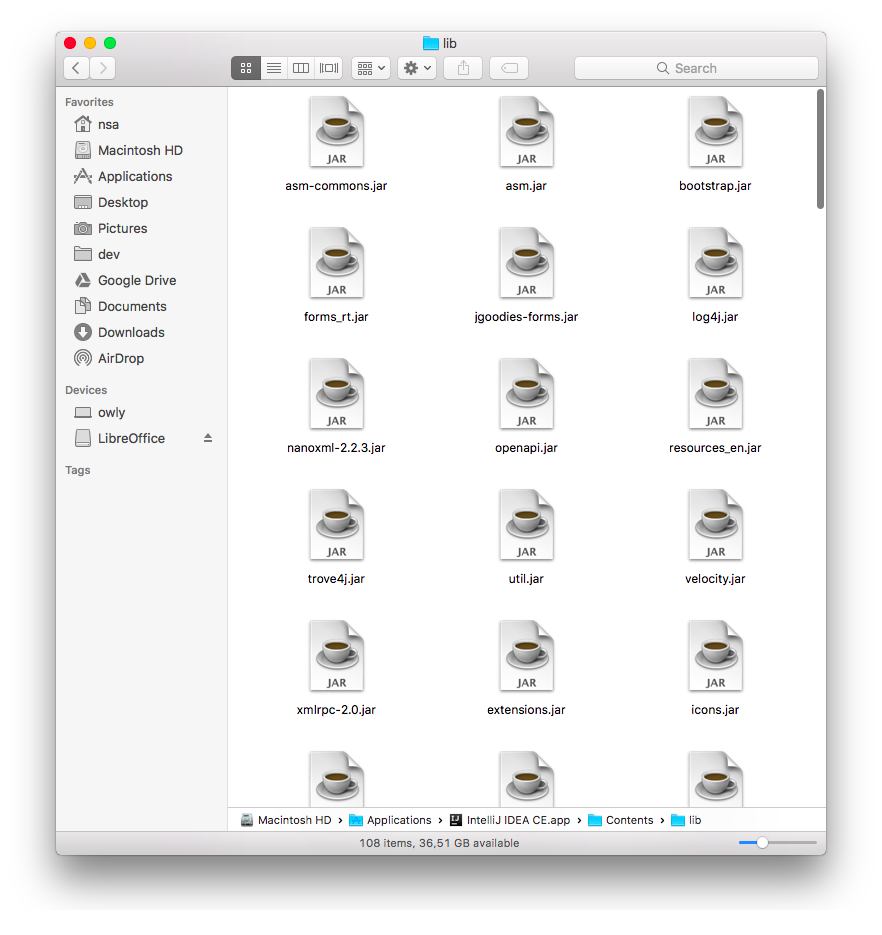The height and width of the screenshot is (935, 882).
Task: Open the item arrangement dropdown
Action: click(371, 68)
